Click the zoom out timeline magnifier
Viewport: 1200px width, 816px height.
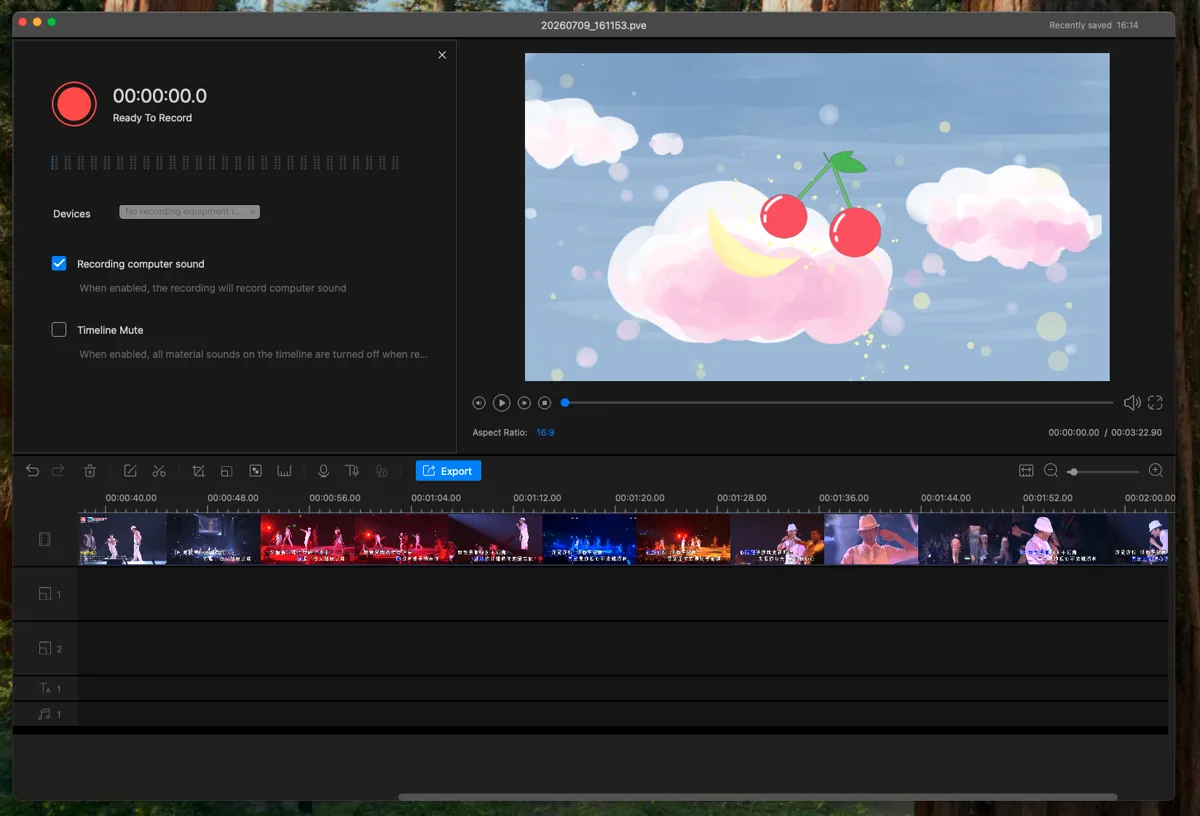tap(1051, 471)
